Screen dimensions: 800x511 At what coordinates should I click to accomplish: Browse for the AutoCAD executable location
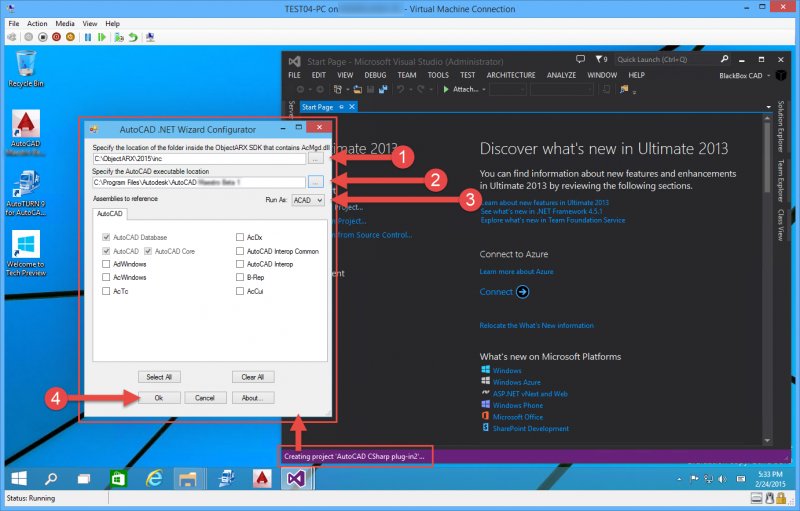(x=316, y=182)
